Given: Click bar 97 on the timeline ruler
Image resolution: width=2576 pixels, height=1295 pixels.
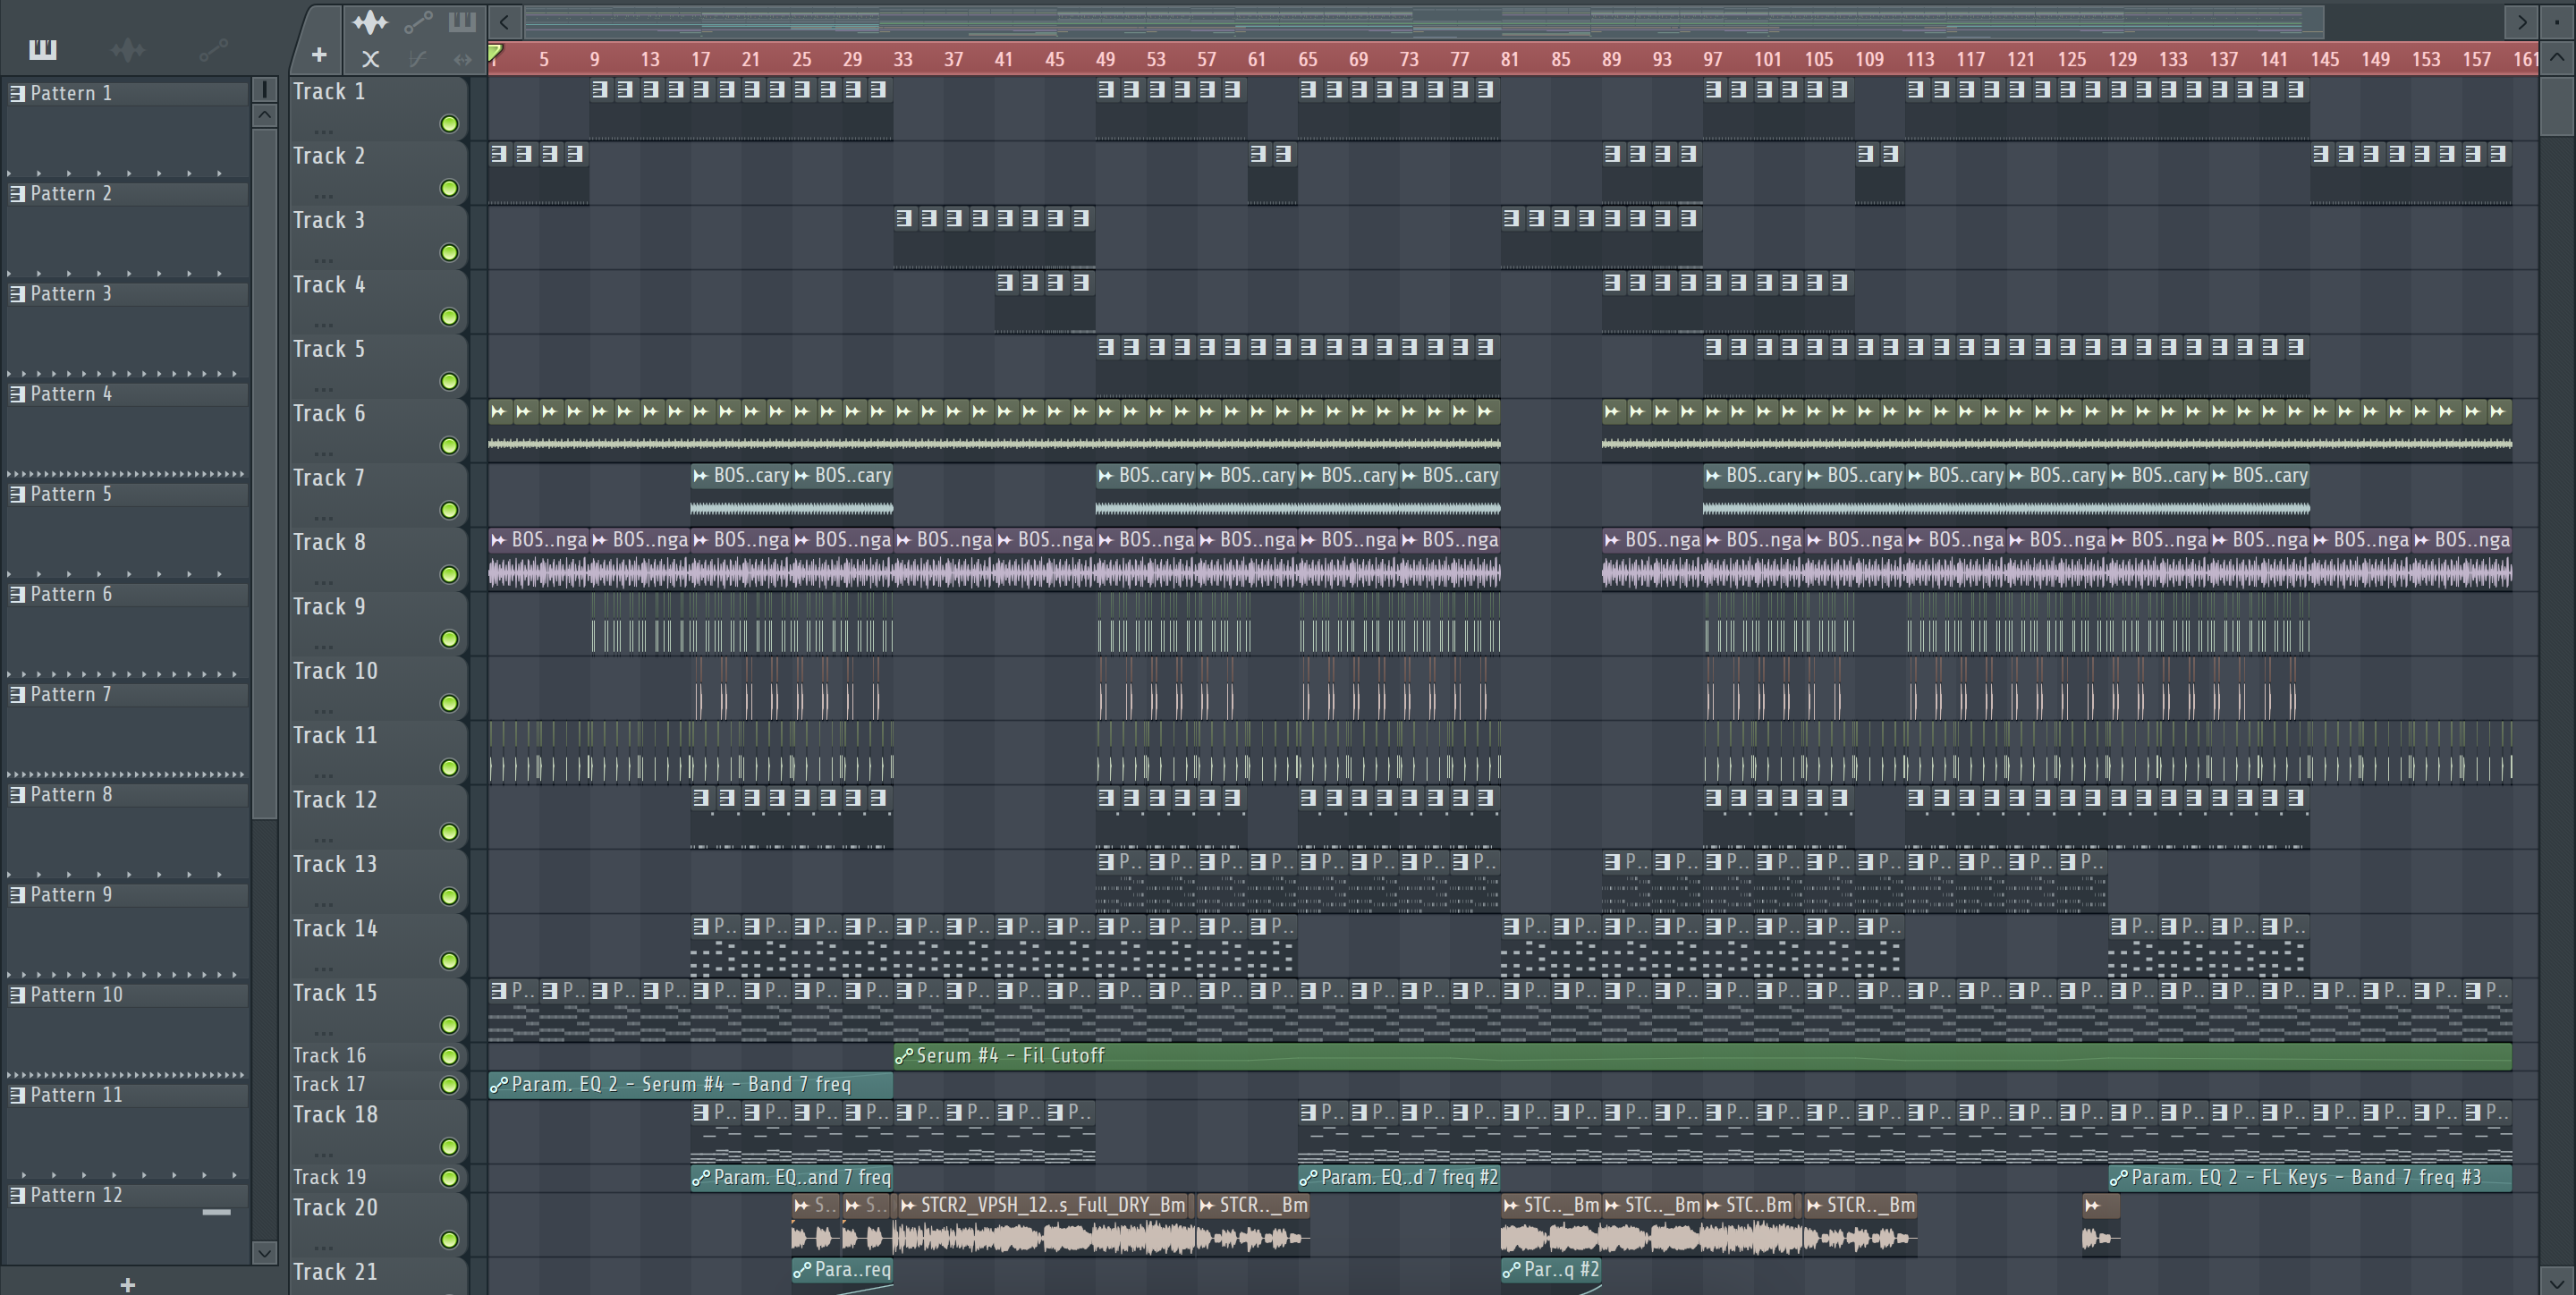Looking at the screenshot, I should click(x=1713, y=59).
